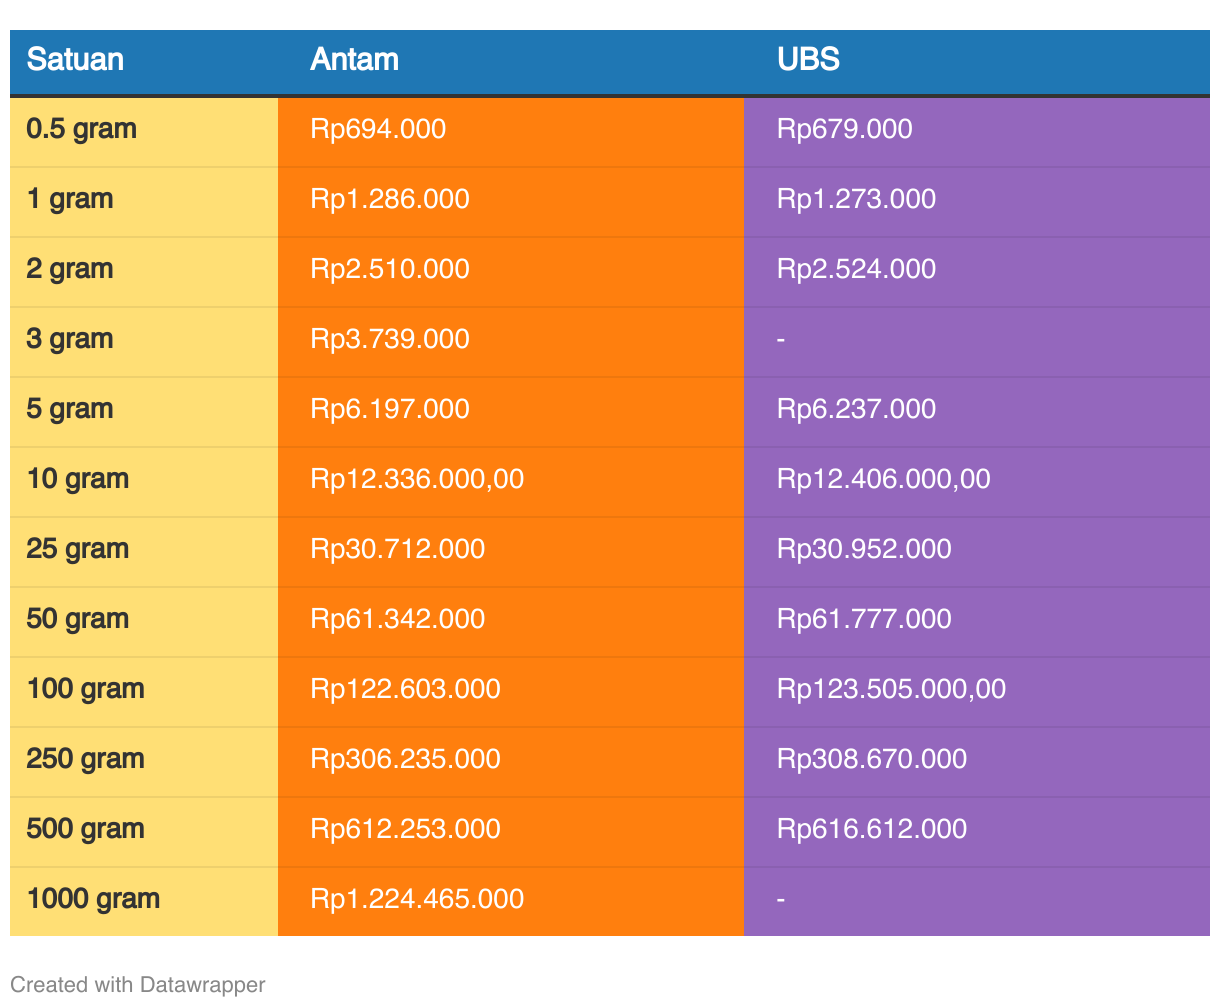Viewport: 1220px width, 1008px height.
Task: Click UBS 100 gram price Rp123.505.000,00
Action: [x=891, y=689]
